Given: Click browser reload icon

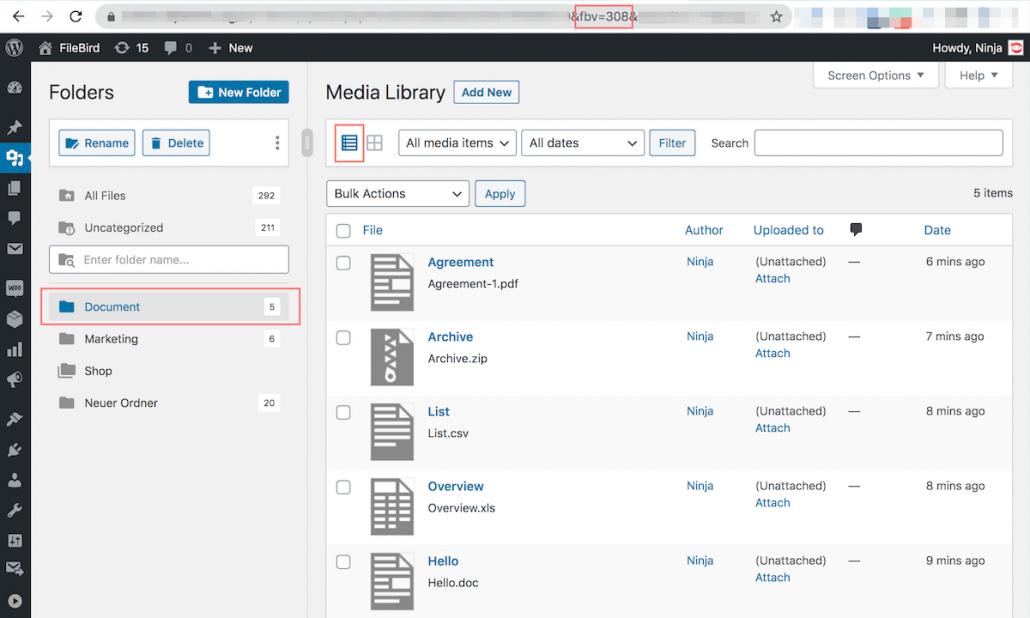Looking at the screenshot, I should pos(76,17).
